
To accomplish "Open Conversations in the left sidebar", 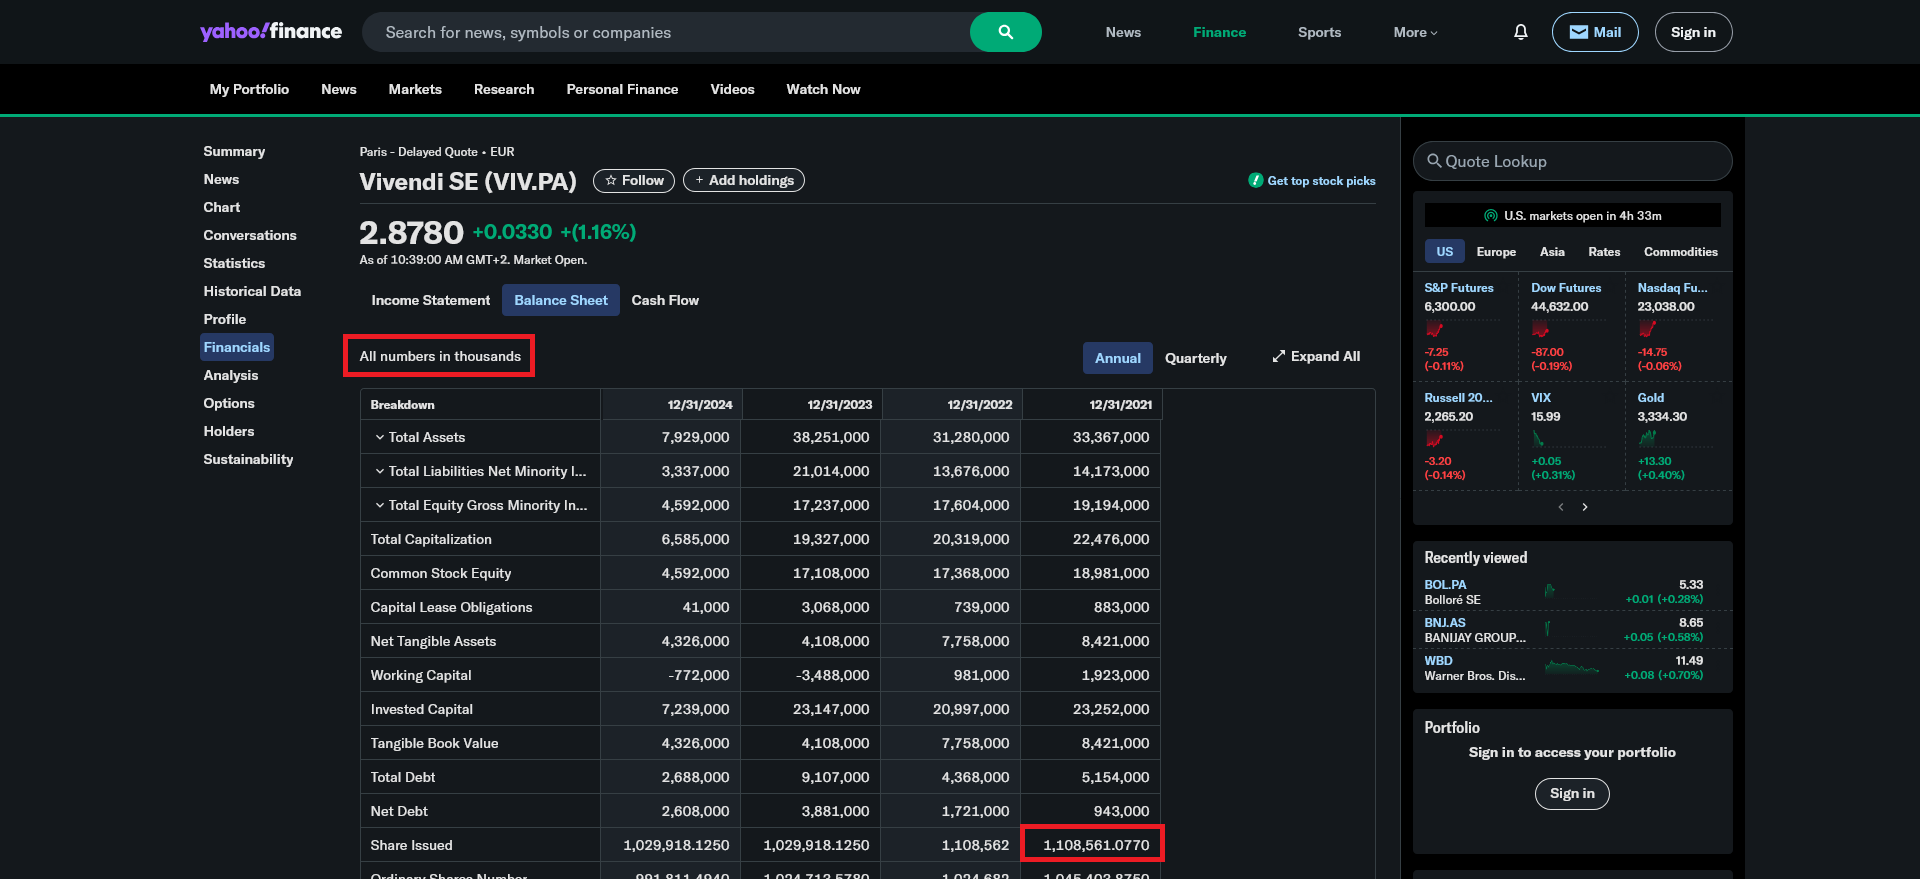I will [250, 235].
